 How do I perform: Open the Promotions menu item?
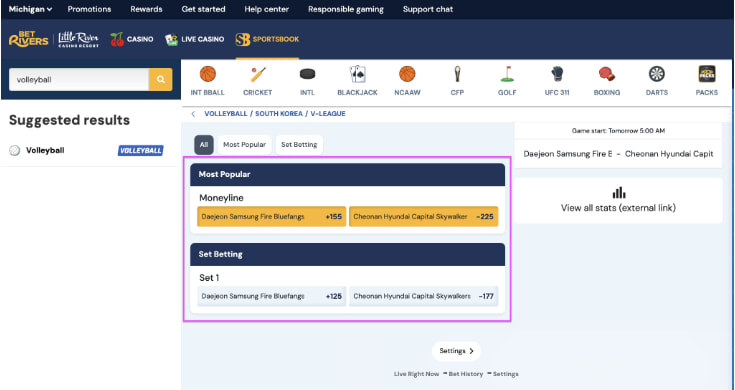pos(89,9)
